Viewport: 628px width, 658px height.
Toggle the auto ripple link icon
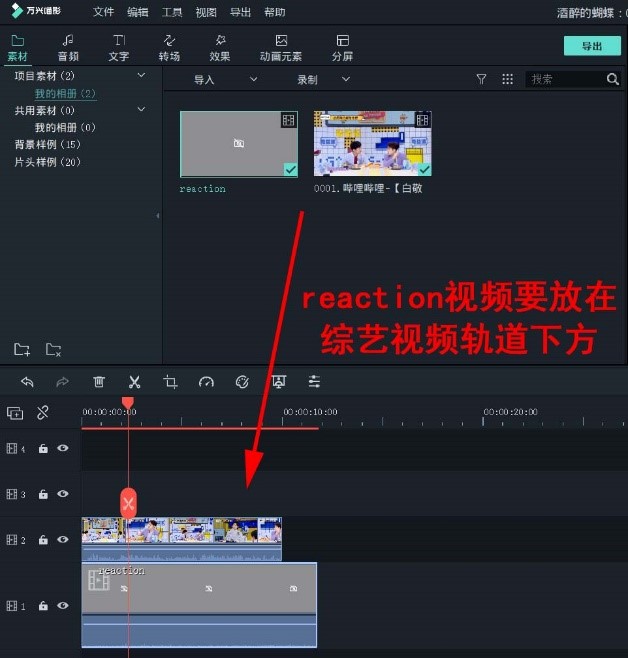click(43, 413)
